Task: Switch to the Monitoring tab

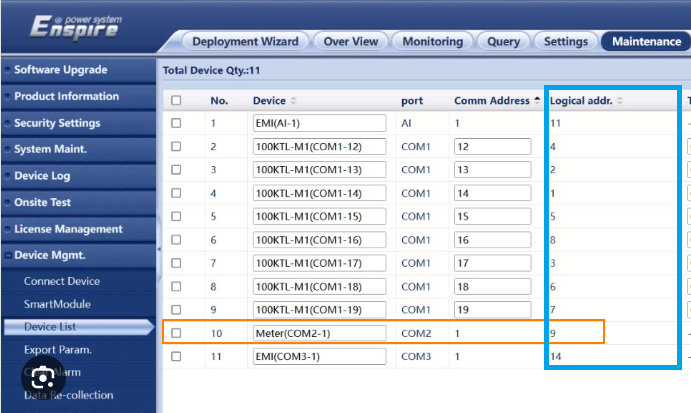Action: click(432, 41)
